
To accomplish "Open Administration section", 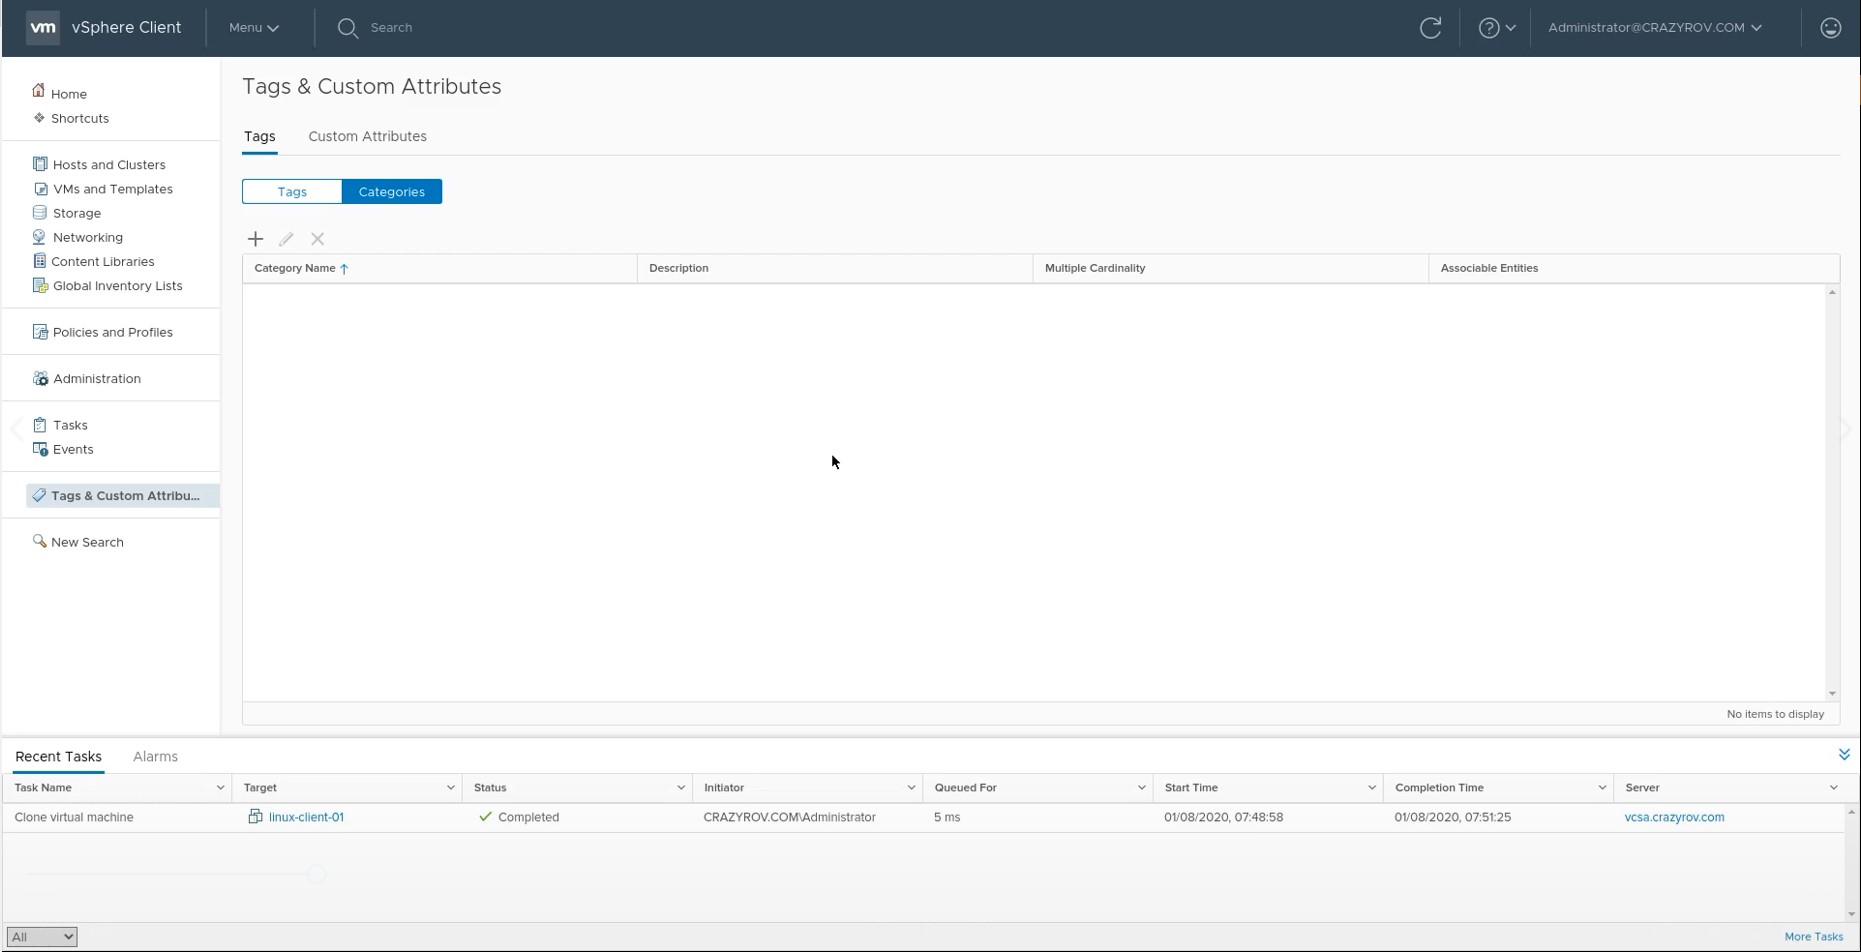I will 97,379.
